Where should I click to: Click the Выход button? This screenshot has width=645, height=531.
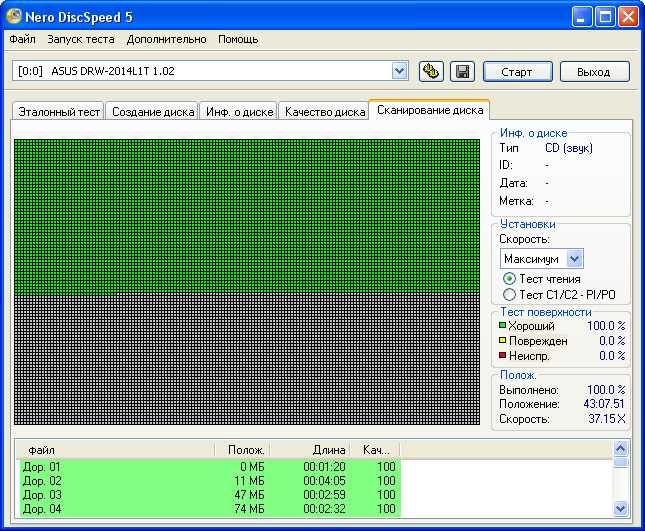point(594,72)
